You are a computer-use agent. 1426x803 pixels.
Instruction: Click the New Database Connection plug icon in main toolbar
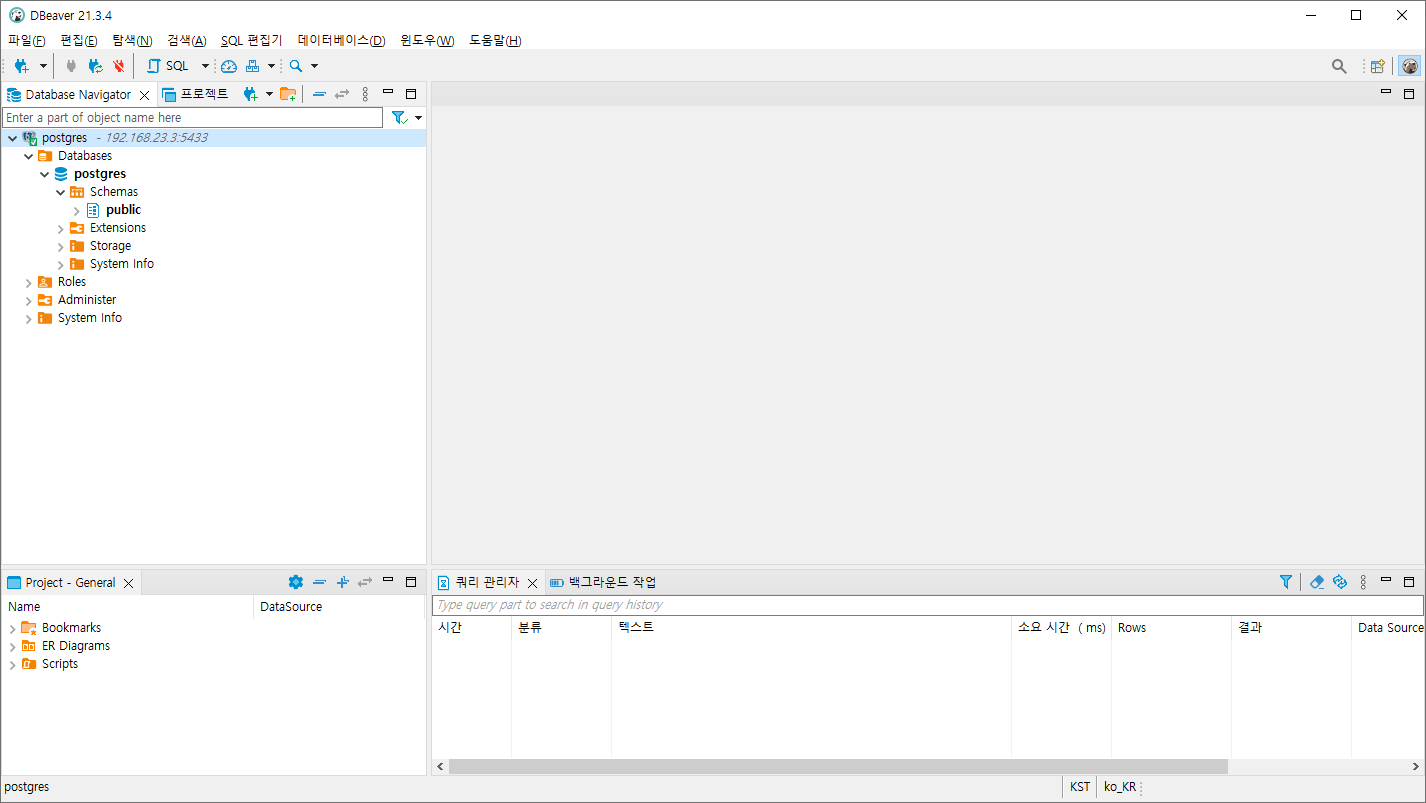[22, 66]
